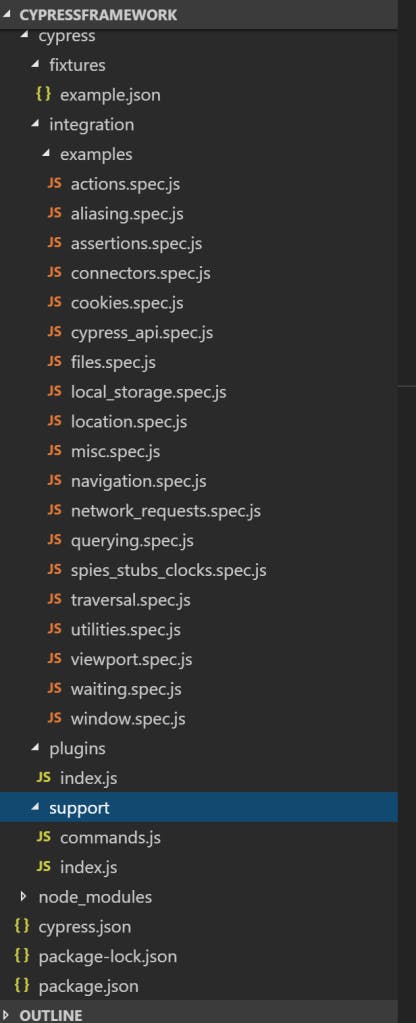Viewport: 416px width, 1023px height.
Task: Click the JS icon beside actions.spec.js
Action: click(x=55, y=184)
